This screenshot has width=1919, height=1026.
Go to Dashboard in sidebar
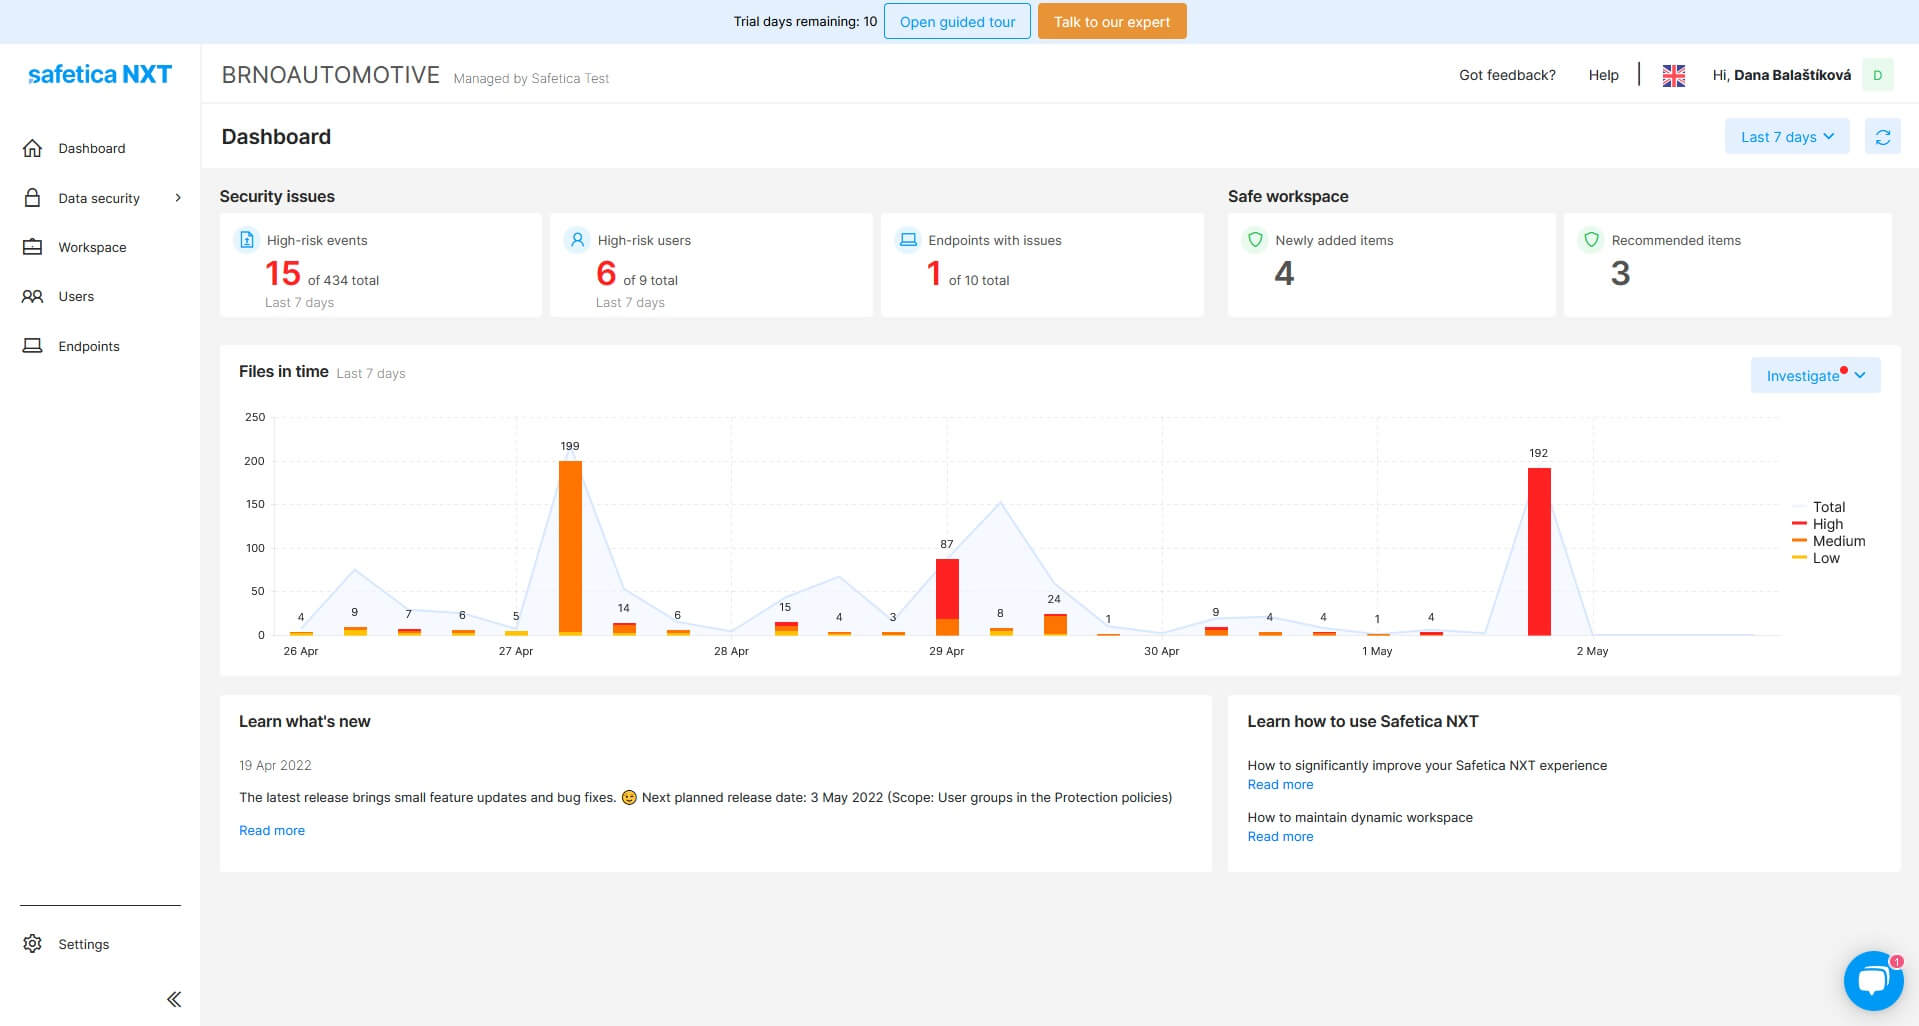(92, 148)
